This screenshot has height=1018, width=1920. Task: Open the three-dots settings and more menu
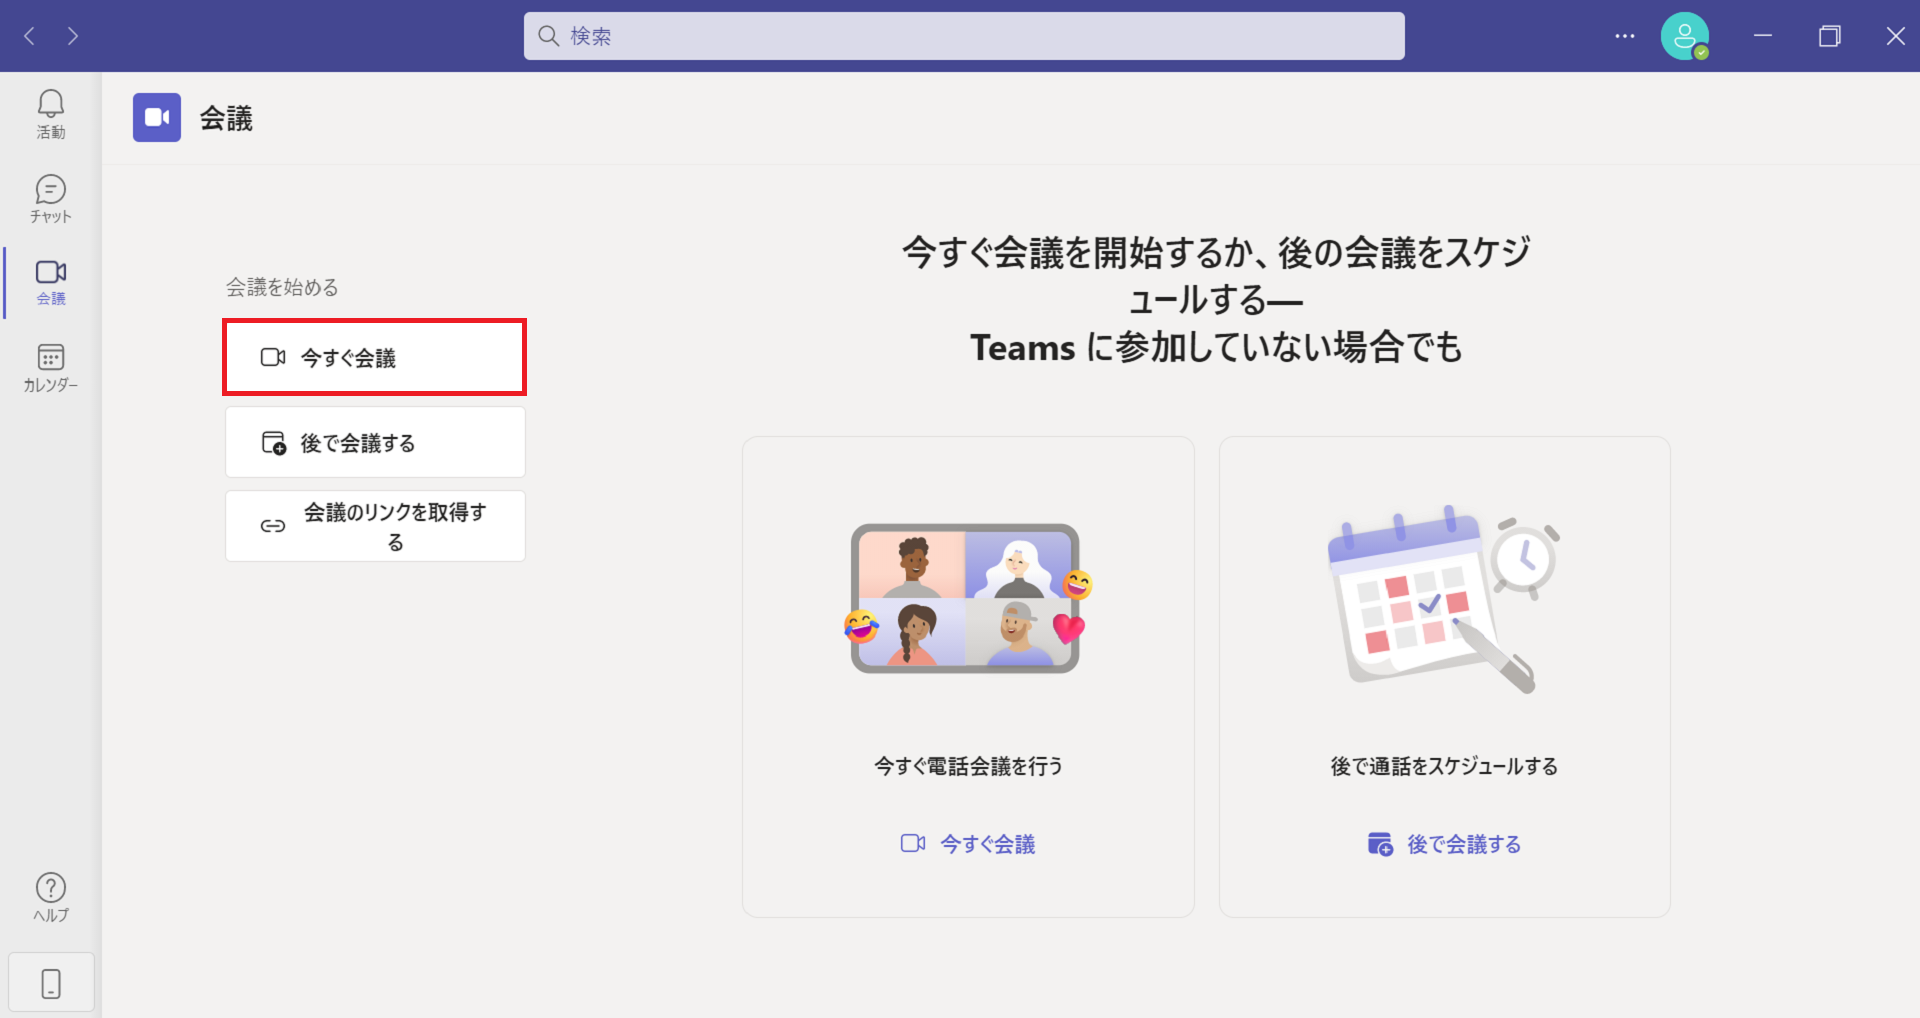[x=1624, y=36]
